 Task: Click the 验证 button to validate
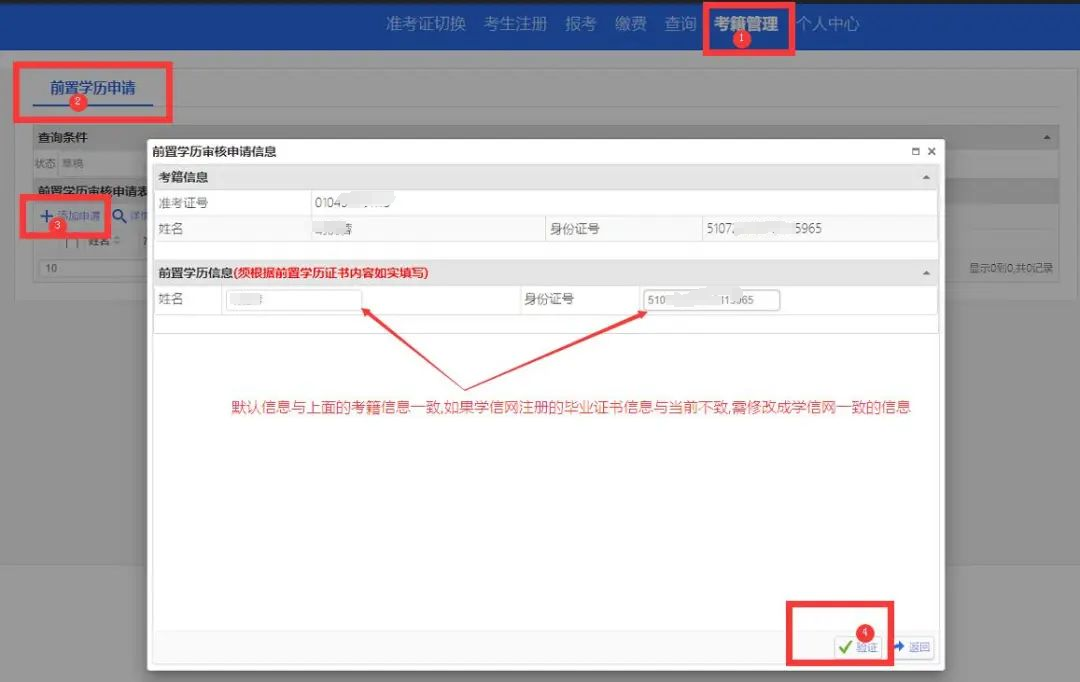pos(858,647)
